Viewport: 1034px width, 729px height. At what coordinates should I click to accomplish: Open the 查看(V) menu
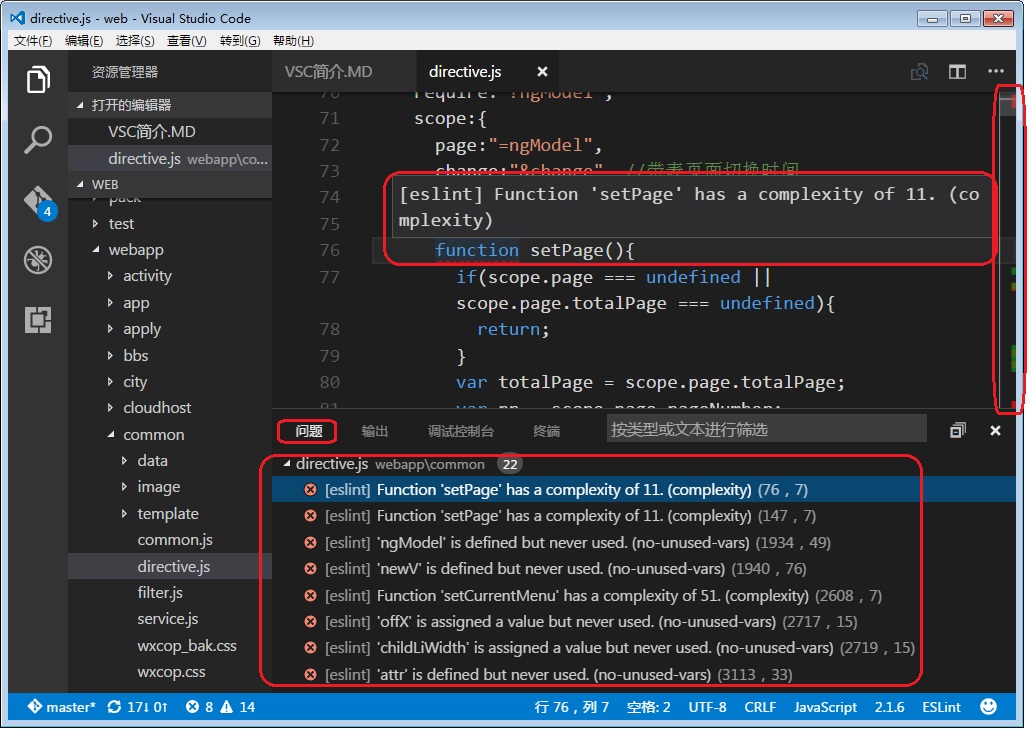pos(187,41)
